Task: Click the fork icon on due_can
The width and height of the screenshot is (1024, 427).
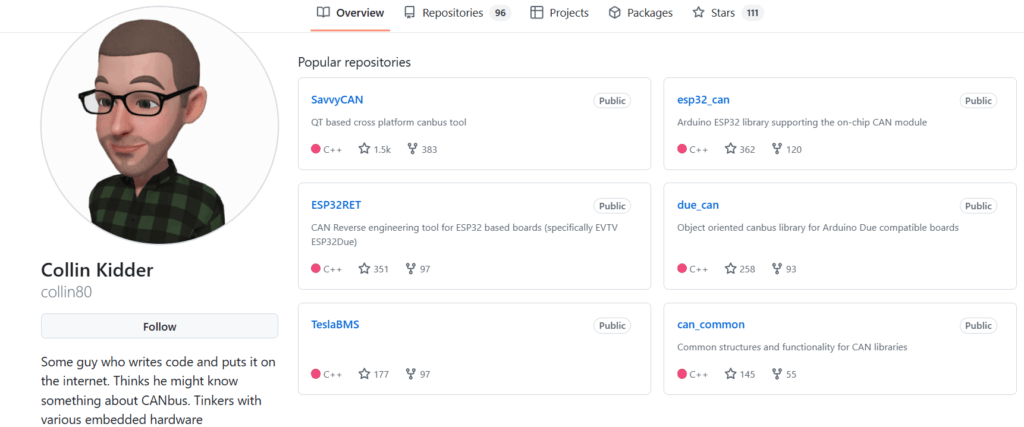Action: click(x=776, y=269)
